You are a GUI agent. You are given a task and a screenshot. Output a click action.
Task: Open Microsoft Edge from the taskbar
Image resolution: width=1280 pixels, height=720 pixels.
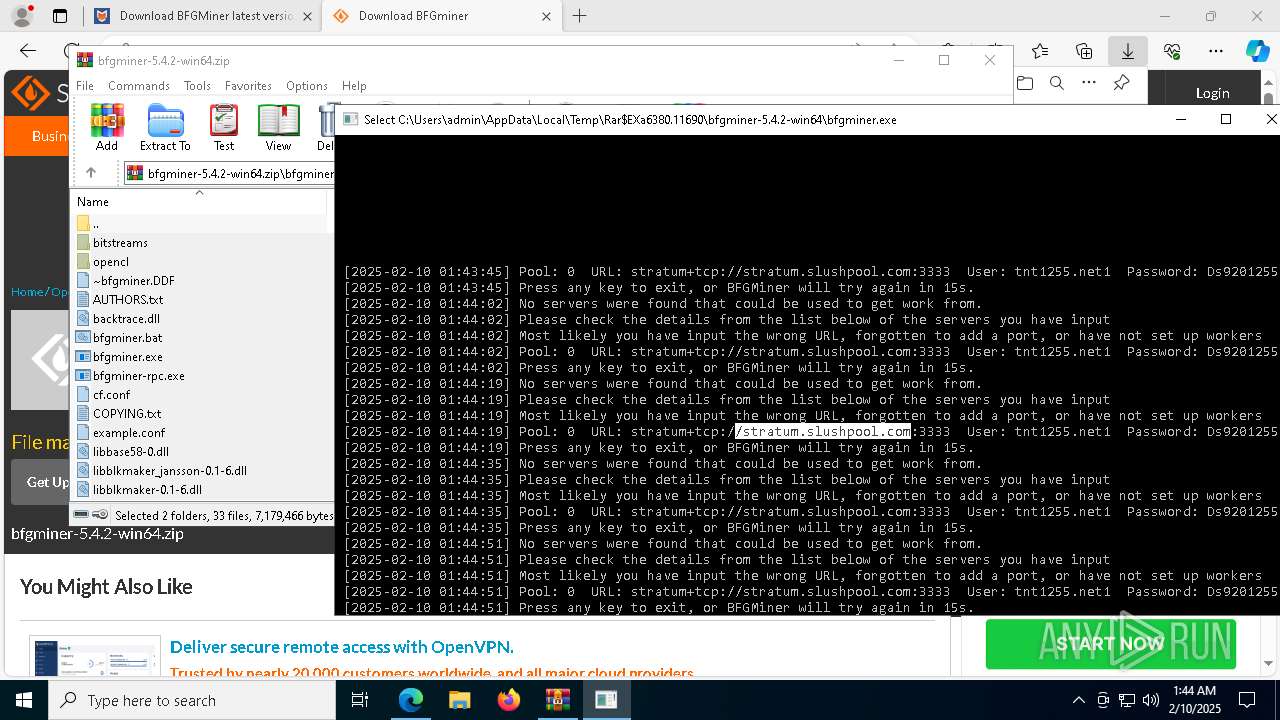pyautogui.click(x=411, y=700)
